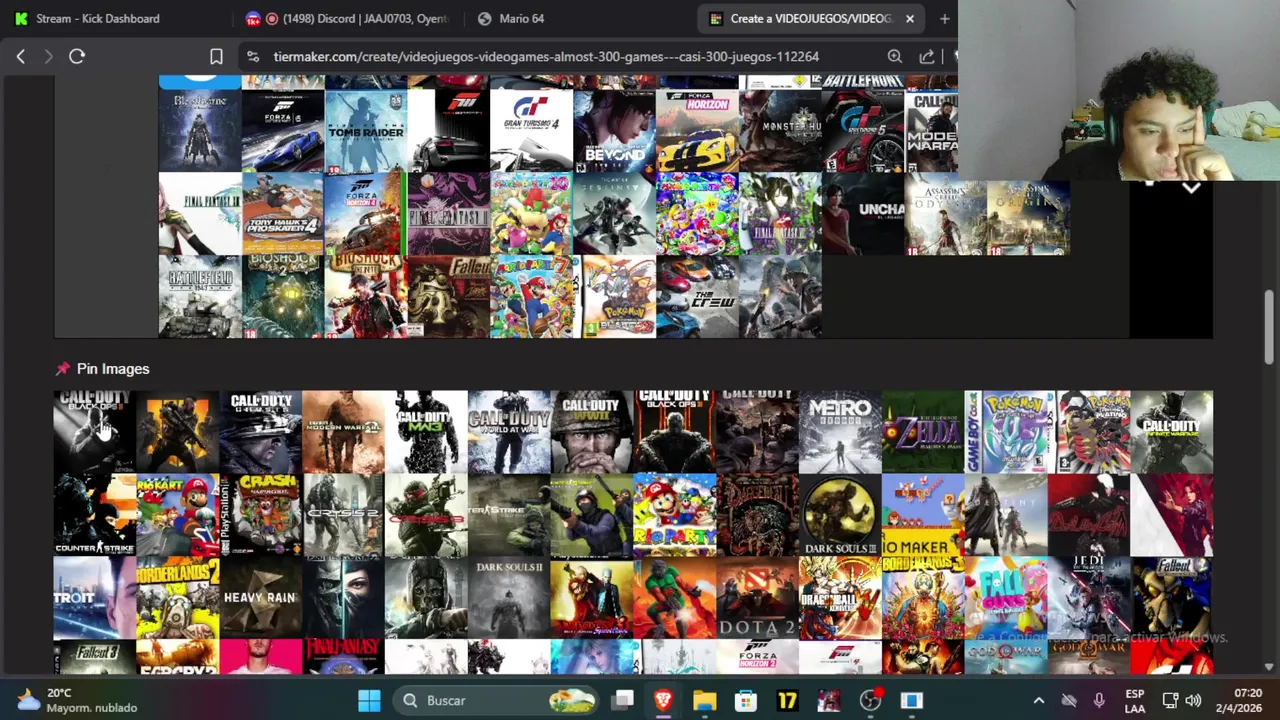Bookmark this page with the bookmark icon

[x=216, y=57]
